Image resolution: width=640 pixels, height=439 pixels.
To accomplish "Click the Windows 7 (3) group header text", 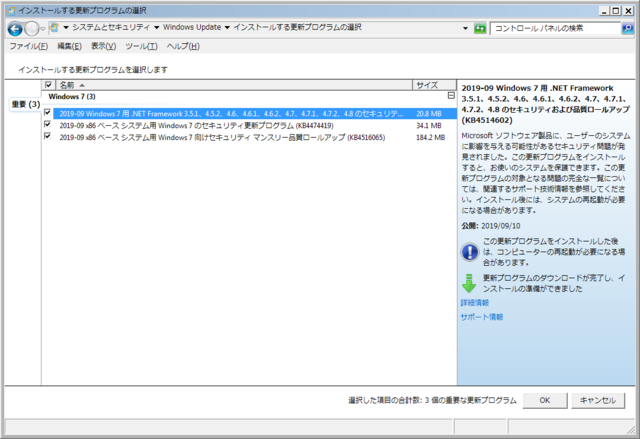I will point(72,97).
